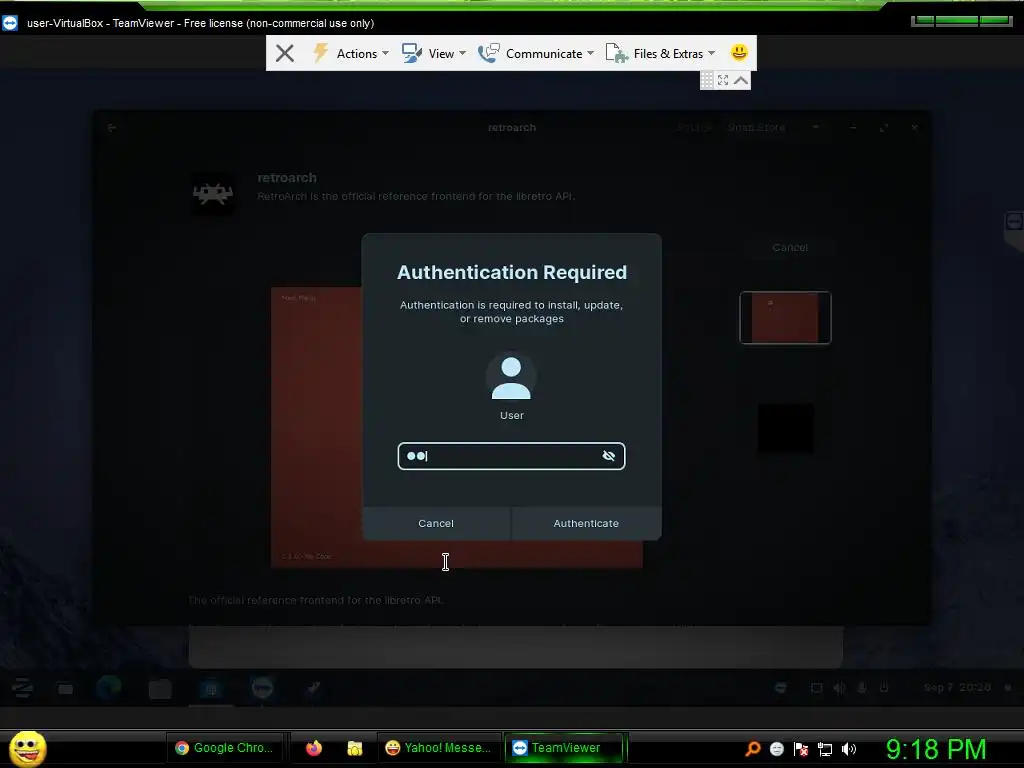
Task: Toggle full screen with the expand arrows icon
Action: (x=723, y=80)
